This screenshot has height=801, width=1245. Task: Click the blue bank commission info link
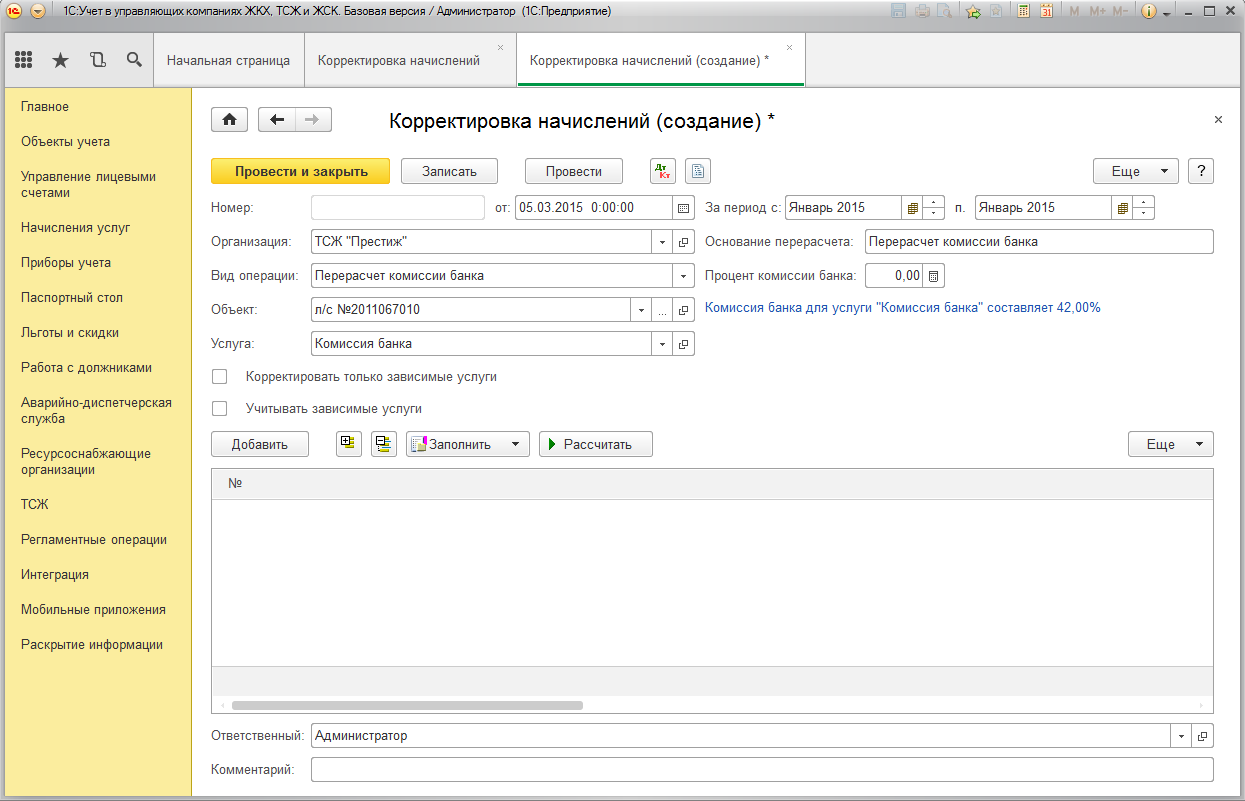pyautogui.click(x=903, y=308)
